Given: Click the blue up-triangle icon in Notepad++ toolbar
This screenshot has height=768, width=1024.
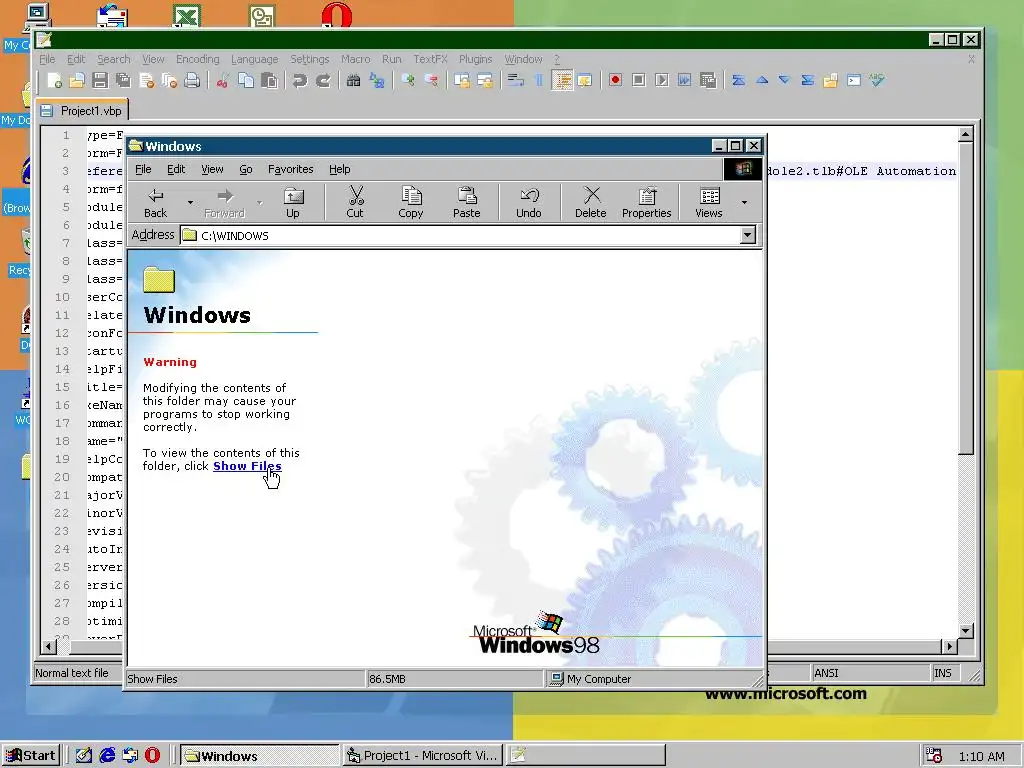Looking at the screenshot, I should point(761,80).
